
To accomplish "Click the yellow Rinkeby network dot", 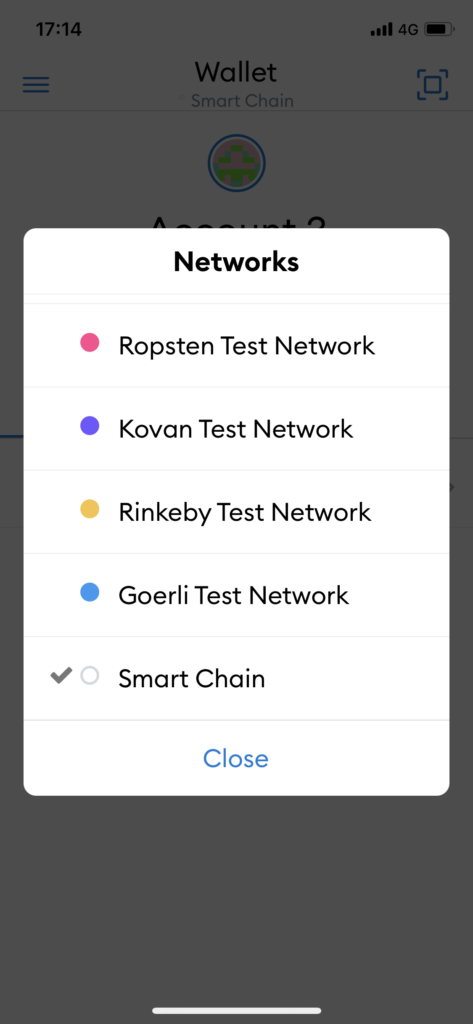I will tap(90, 509).
